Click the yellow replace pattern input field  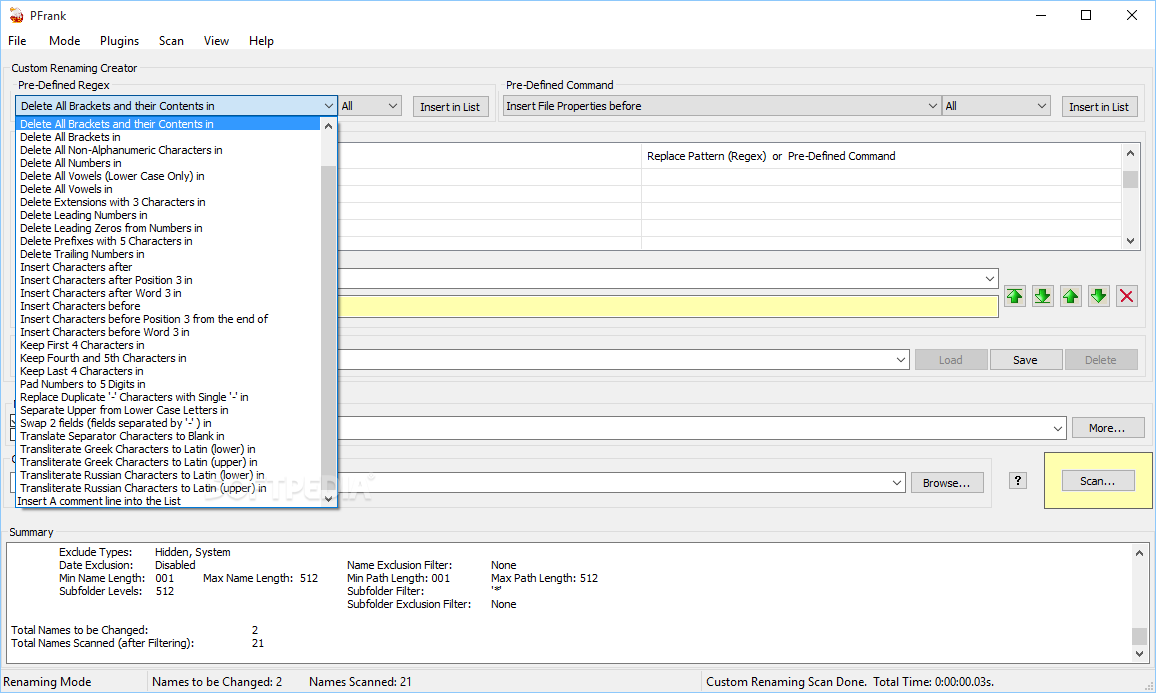pos(668,307)
